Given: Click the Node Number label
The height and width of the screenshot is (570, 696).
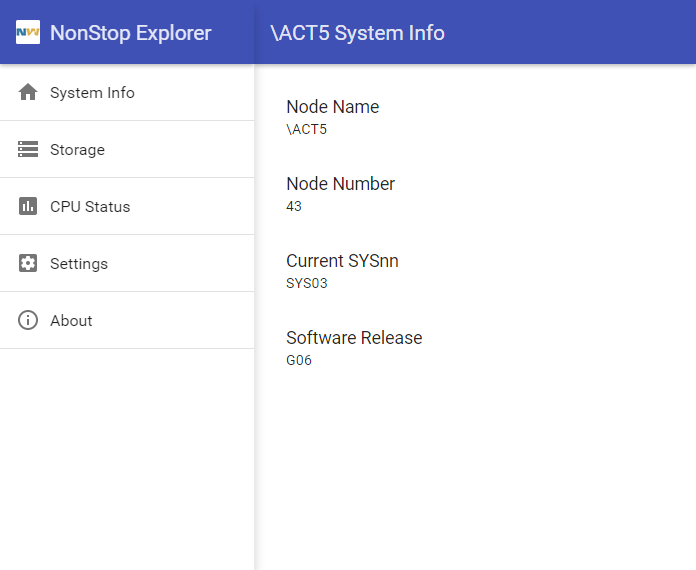Looking at the screenshot, I should (340, 184).
